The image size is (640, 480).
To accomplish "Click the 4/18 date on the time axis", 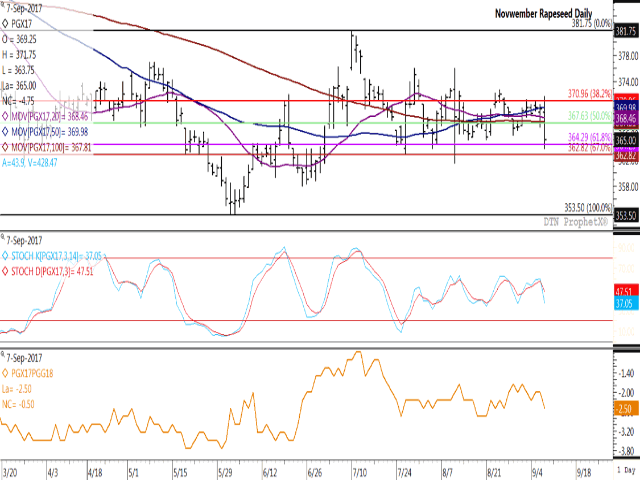I will [96, 473].
